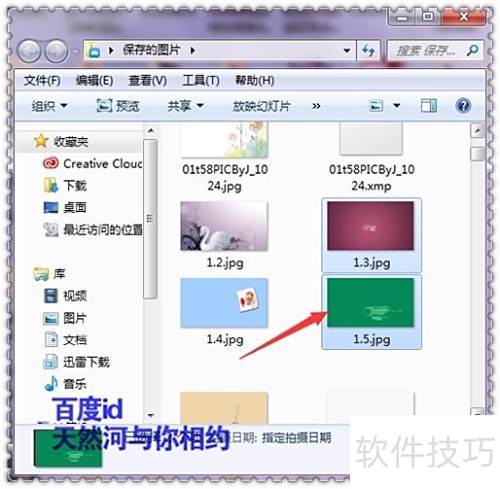Click the 库 libraries icon
This screenshot has height=489, width=500.
(x=41, y=274)
